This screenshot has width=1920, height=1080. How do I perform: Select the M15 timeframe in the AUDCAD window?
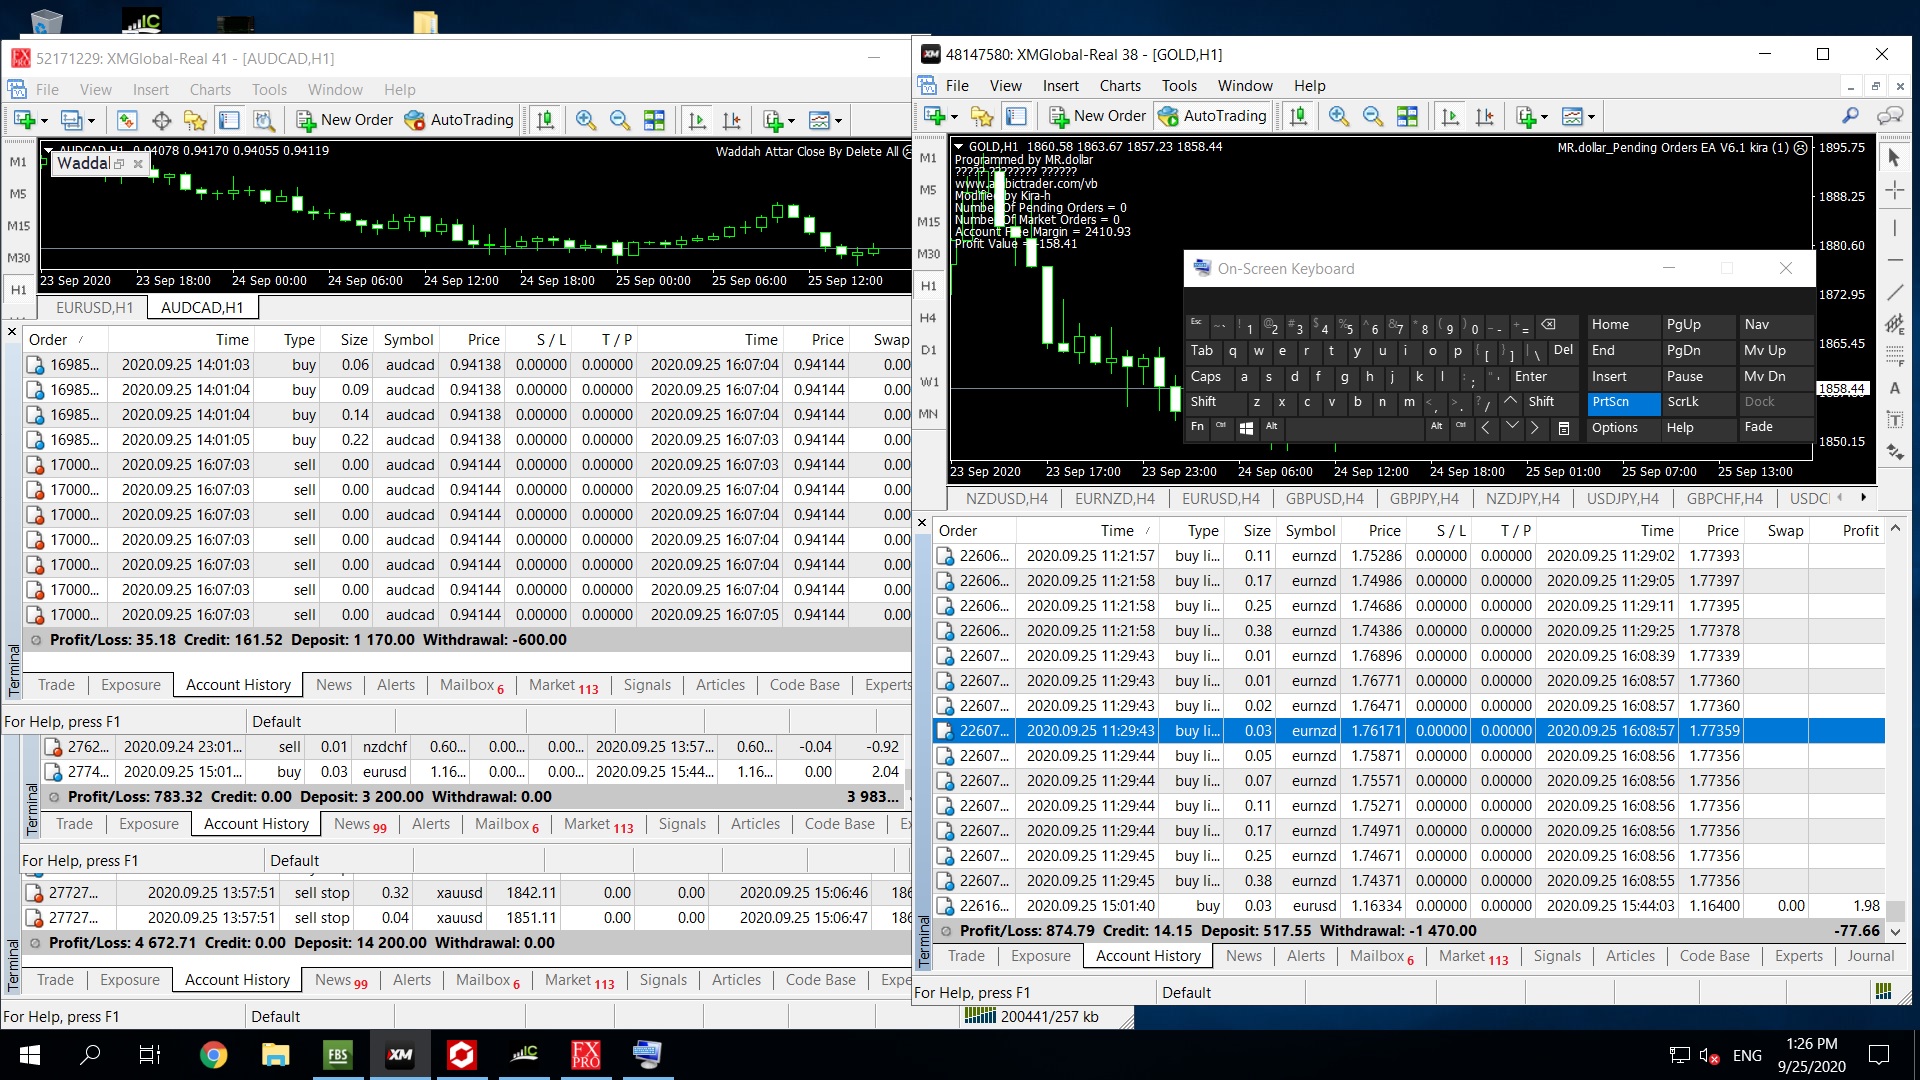(x=18, y=226)
